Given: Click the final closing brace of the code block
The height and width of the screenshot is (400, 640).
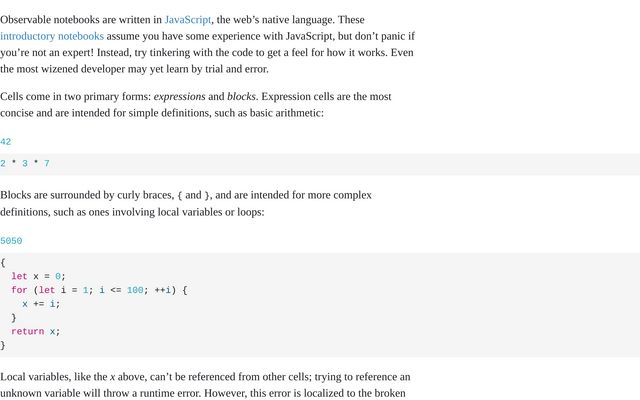Looking at the screenshot, I should (x=3, y=345).
